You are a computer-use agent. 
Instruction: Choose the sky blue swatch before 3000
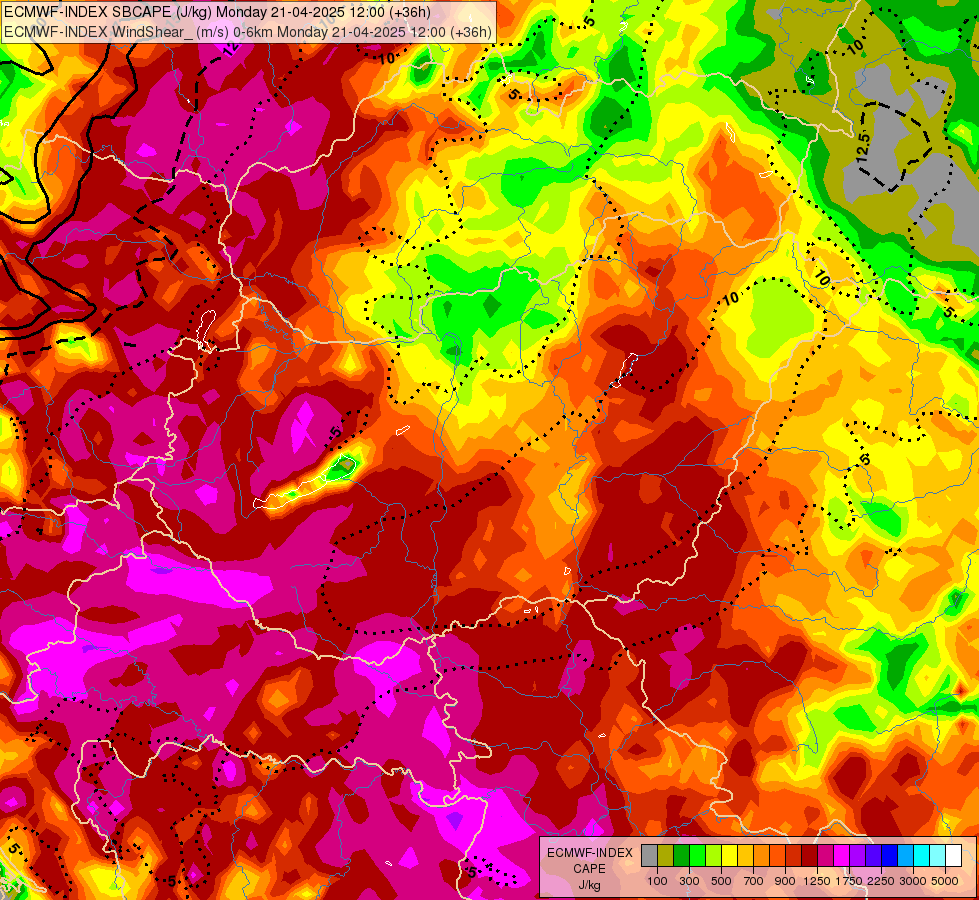(x=906, y=855)
